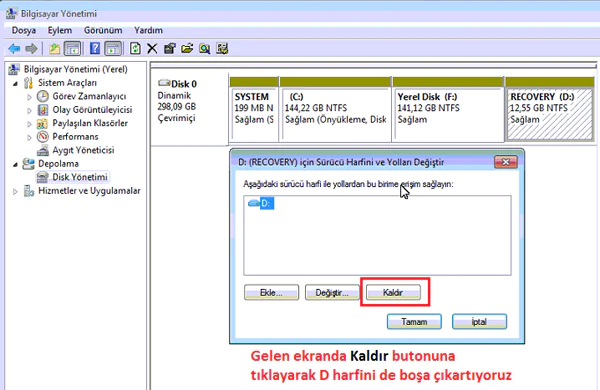Click the open folder toolbar icon
The height and width of the screenshot is (390, 600).
187,49
